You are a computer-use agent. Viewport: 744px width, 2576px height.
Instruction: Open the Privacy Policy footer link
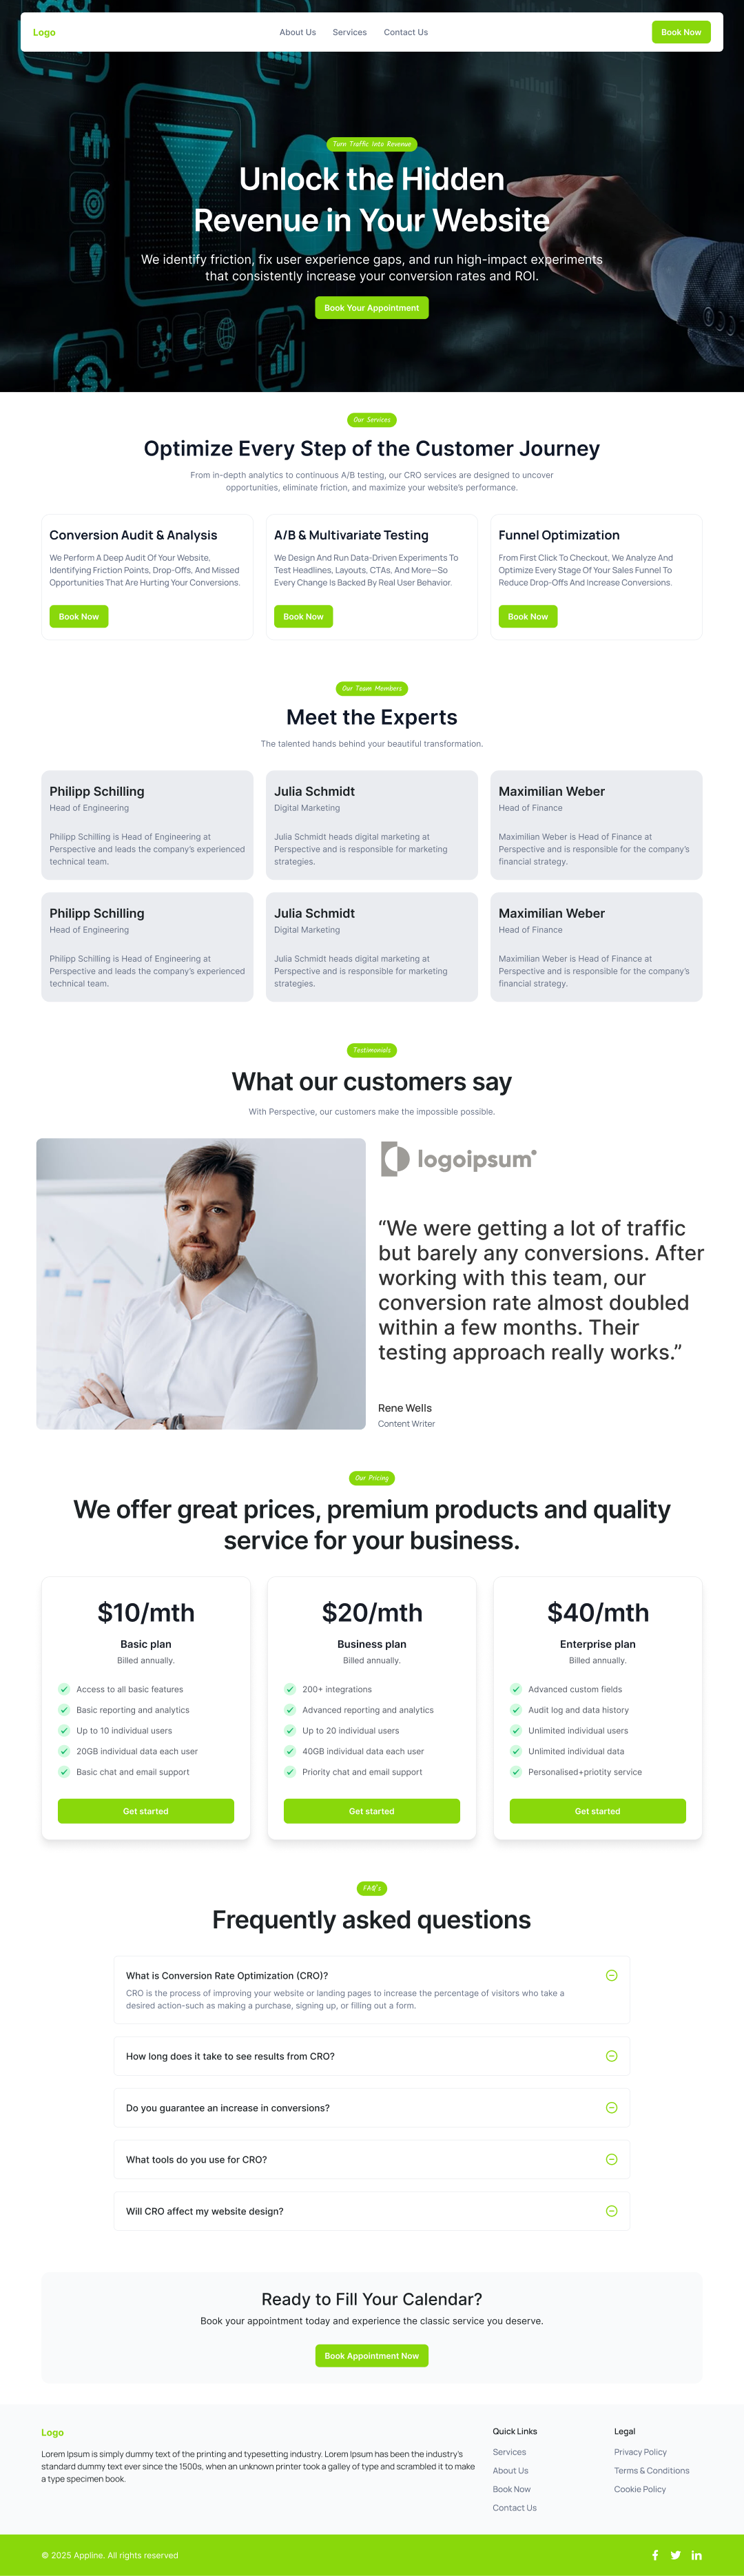640,2452
